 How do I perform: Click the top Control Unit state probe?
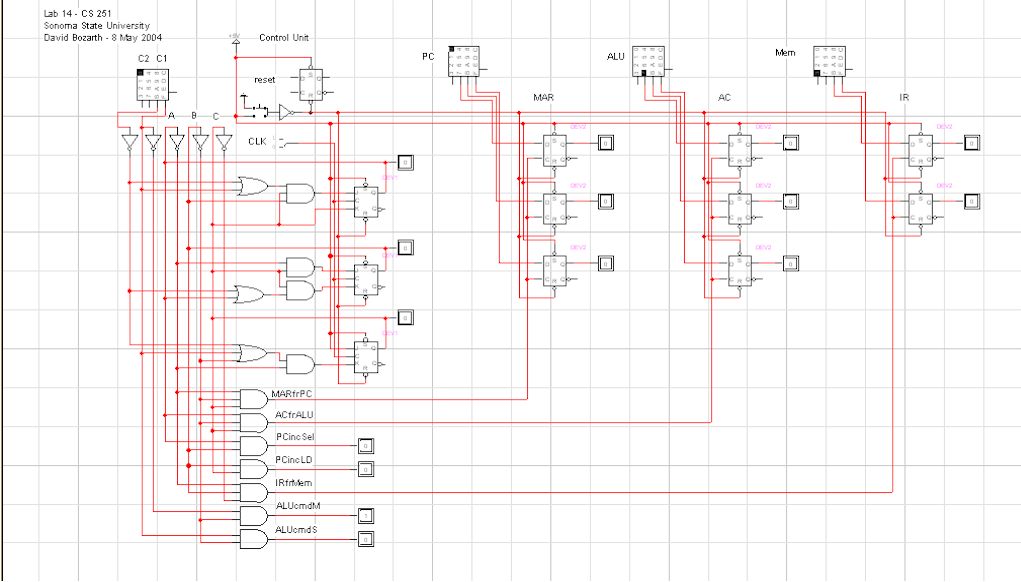tap(405, 162)
